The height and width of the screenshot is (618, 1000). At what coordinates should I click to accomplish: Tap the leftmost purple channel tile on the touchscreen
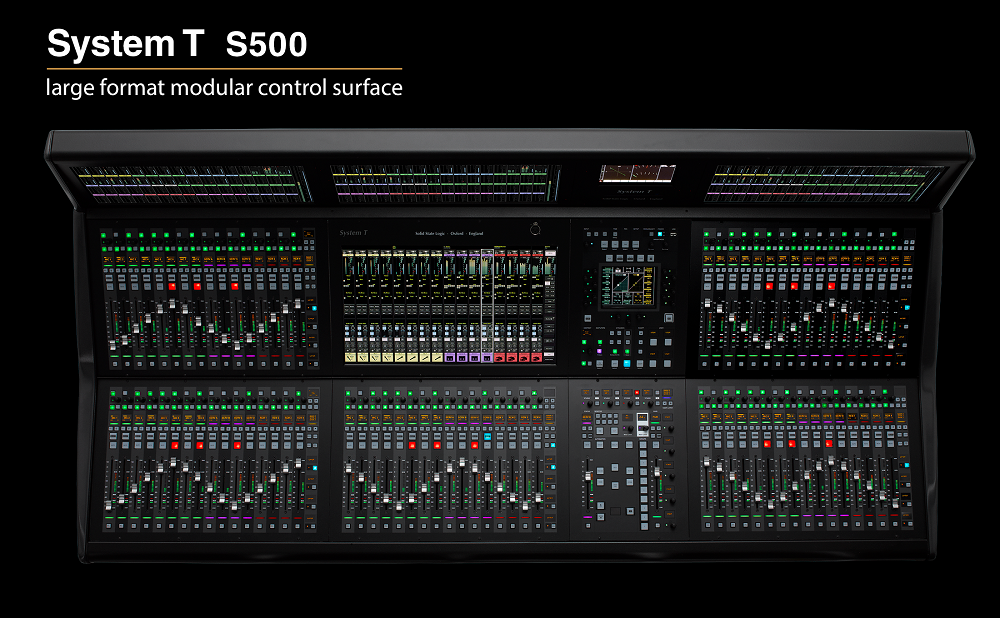(450, 357)
